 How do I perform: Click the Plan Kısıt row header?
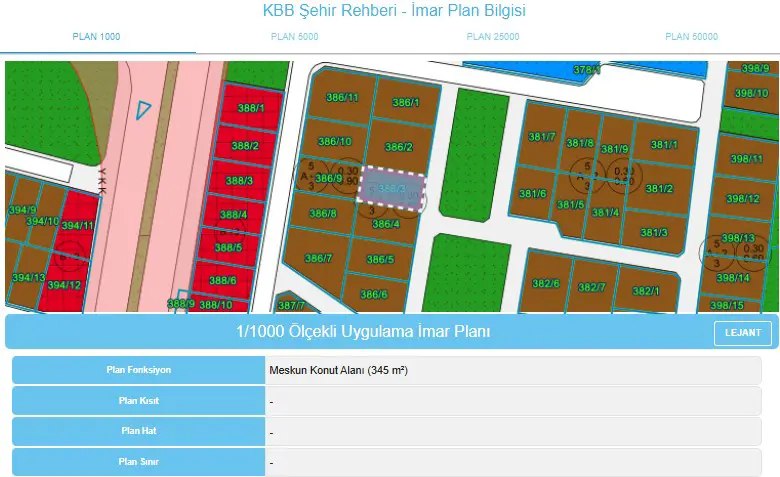point(138,401)
